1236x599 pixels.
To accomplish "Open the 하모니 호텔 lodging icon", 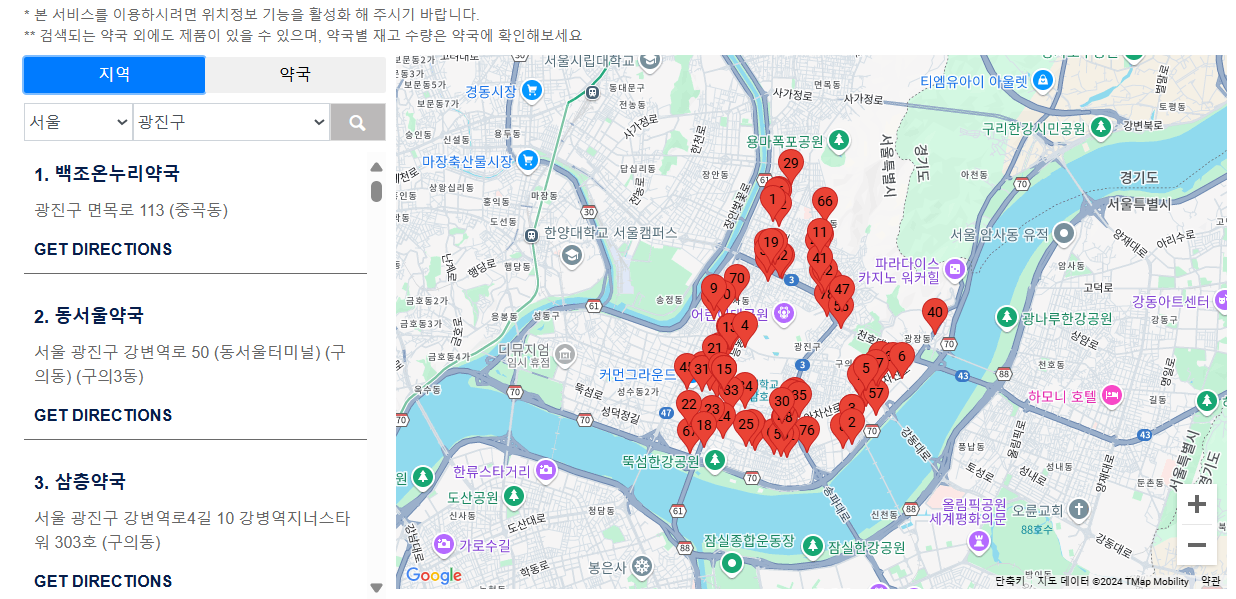I will 1112,396.
